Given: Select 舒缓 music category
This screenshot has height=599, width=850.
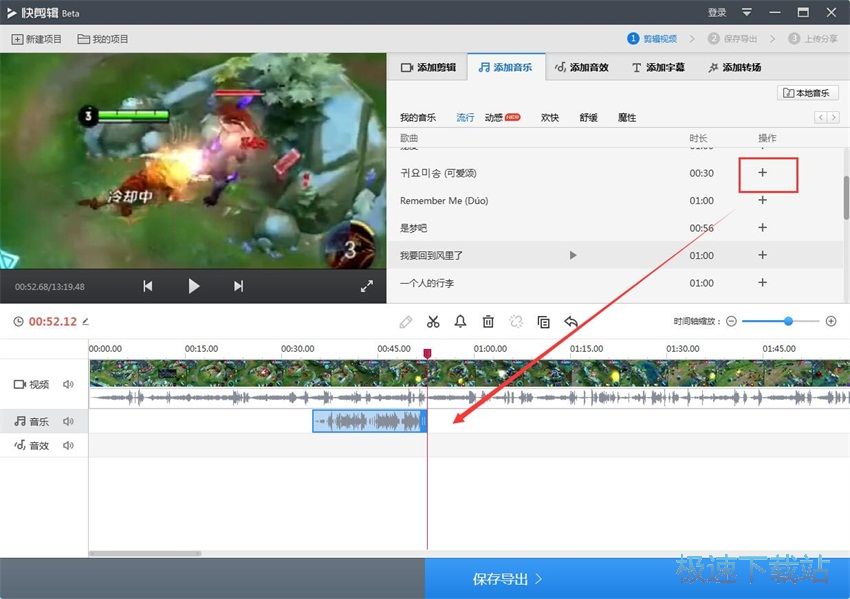Looking at the screenshot, I should [x=588, y=118].
